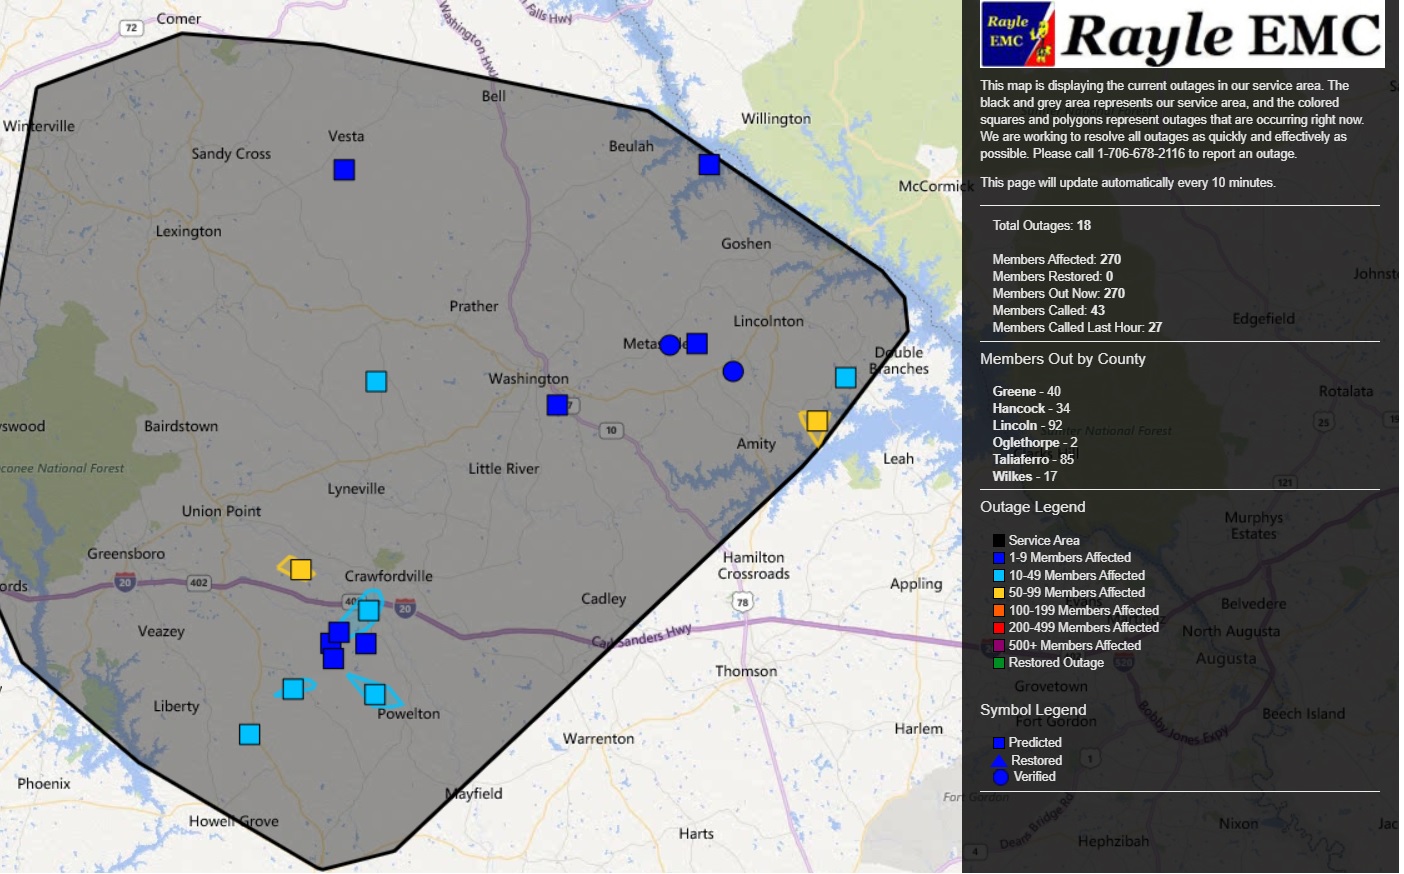Click the Predicted square symbol in legend
Viewport: 1404px width, 874px height.
998,743
